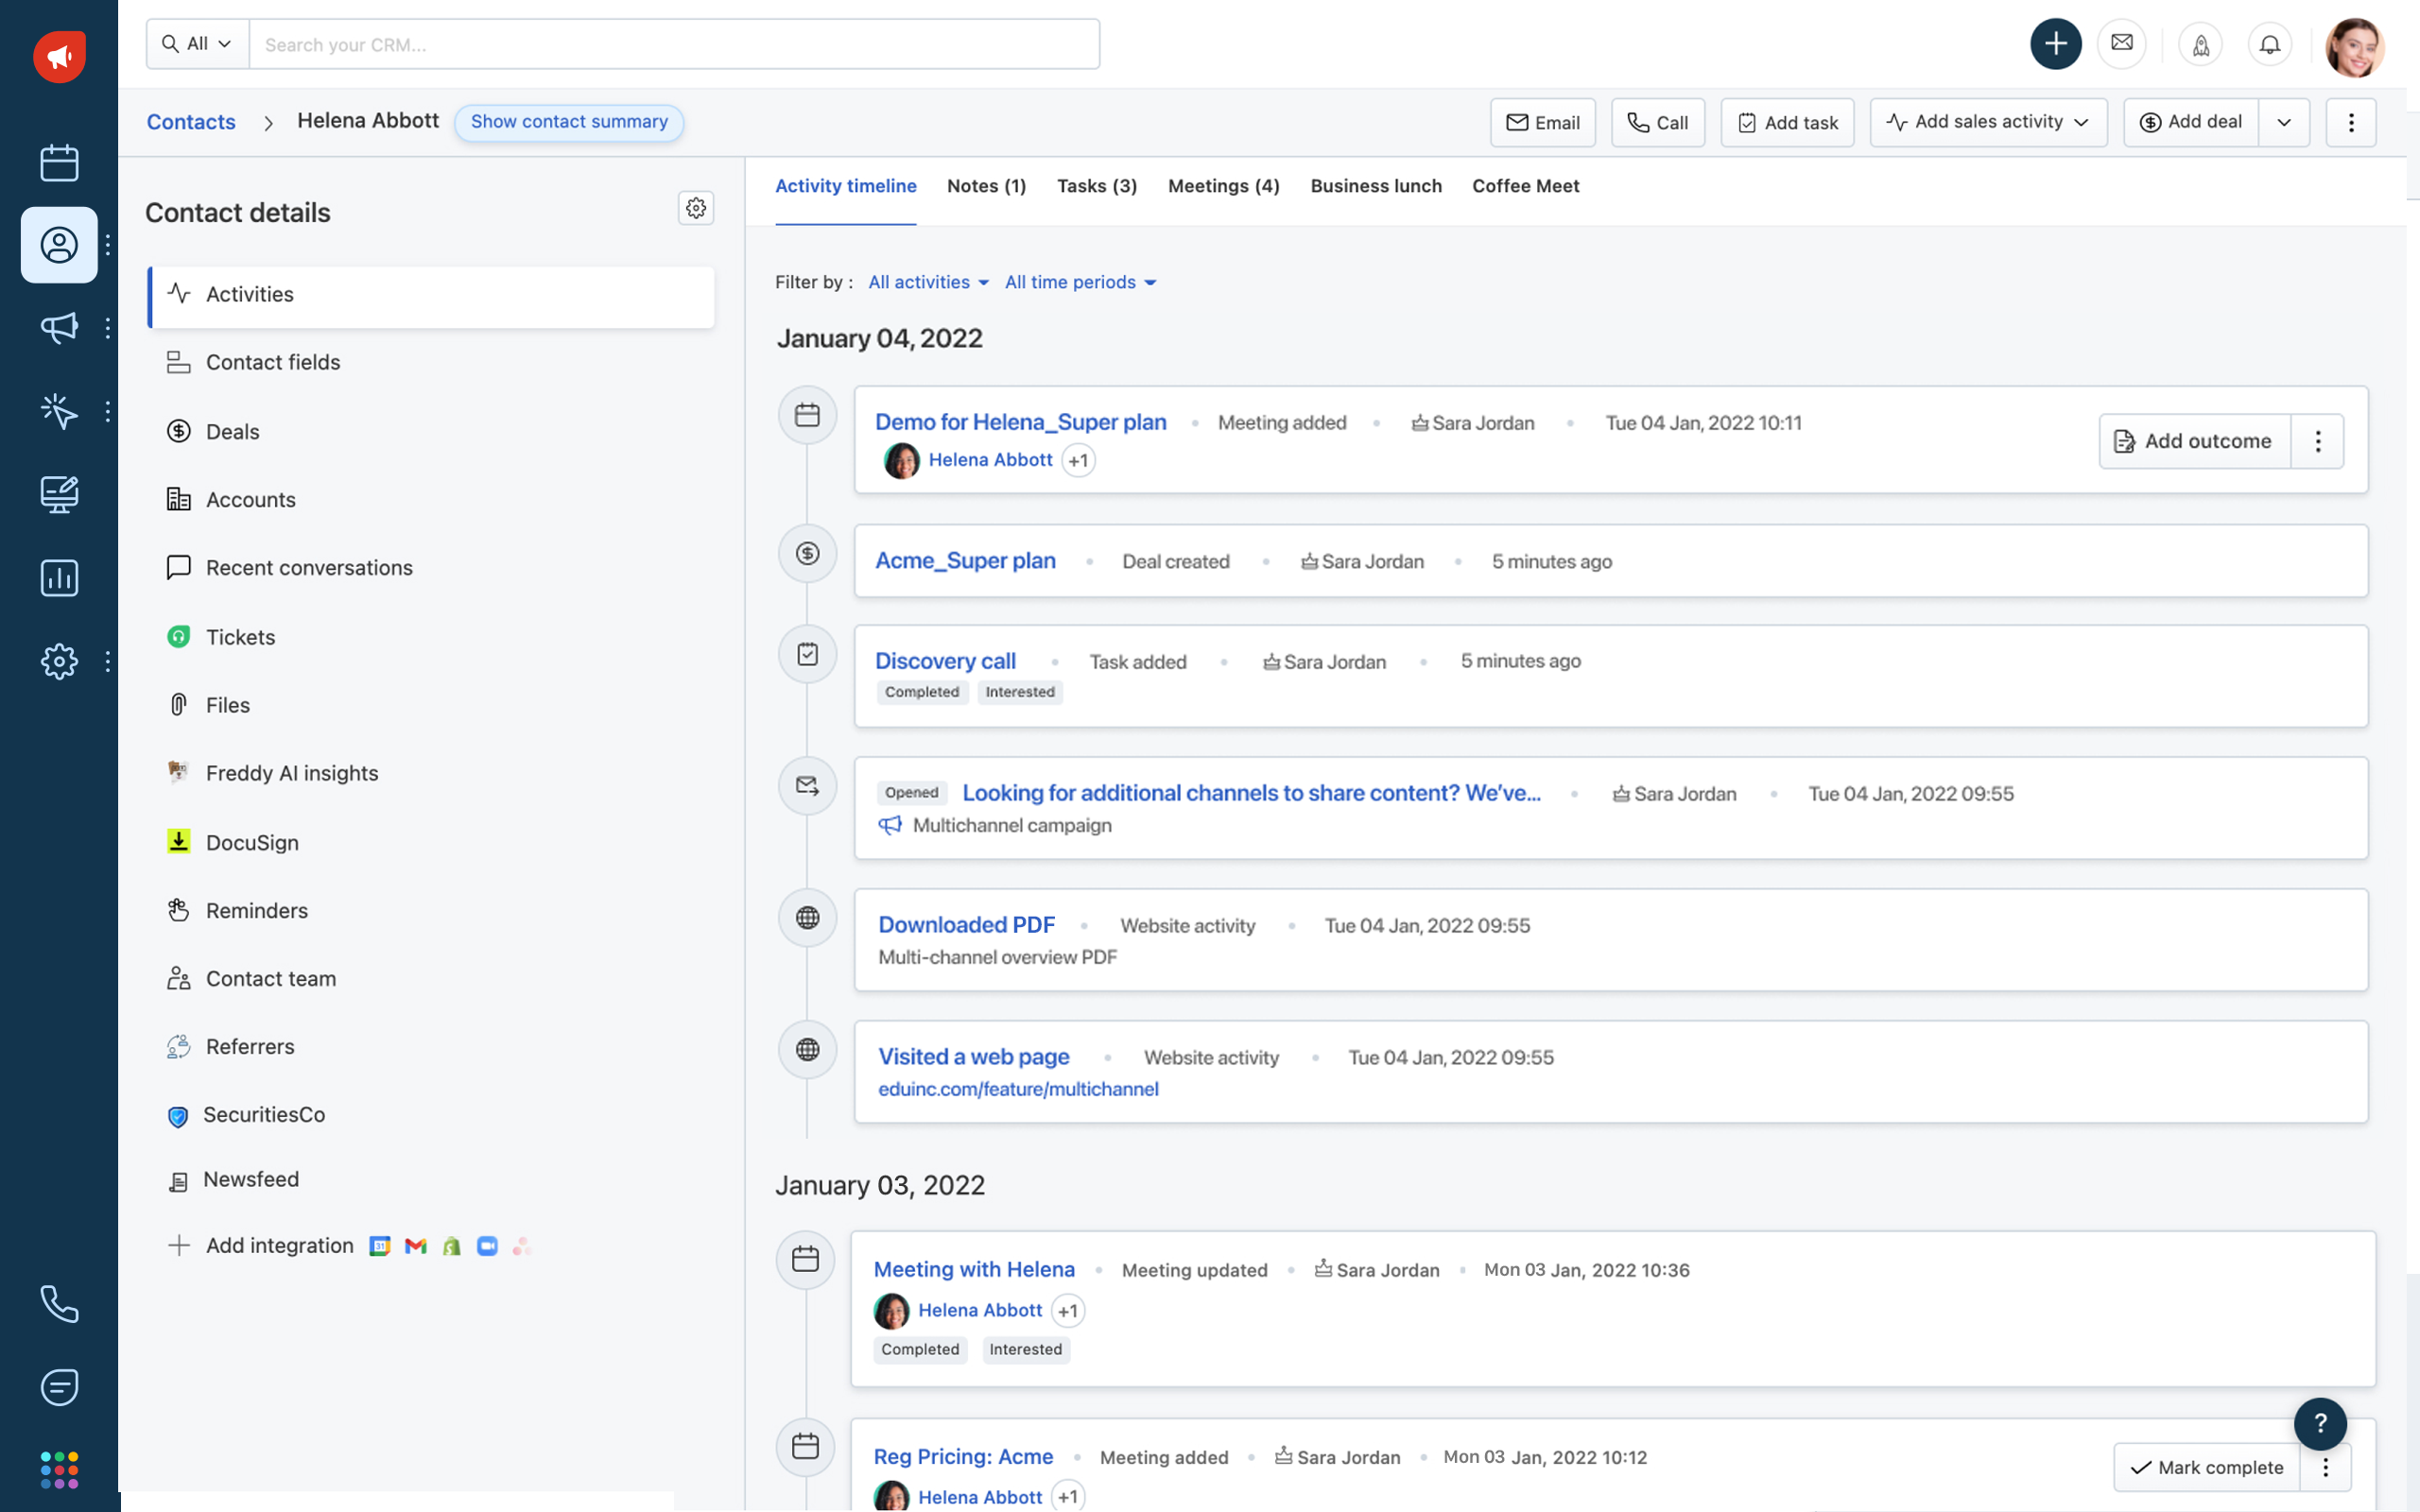Expand the Add deal chevron dropdown
Viewport: 2420px width, 1512px height.
[x=2283, y=121]
